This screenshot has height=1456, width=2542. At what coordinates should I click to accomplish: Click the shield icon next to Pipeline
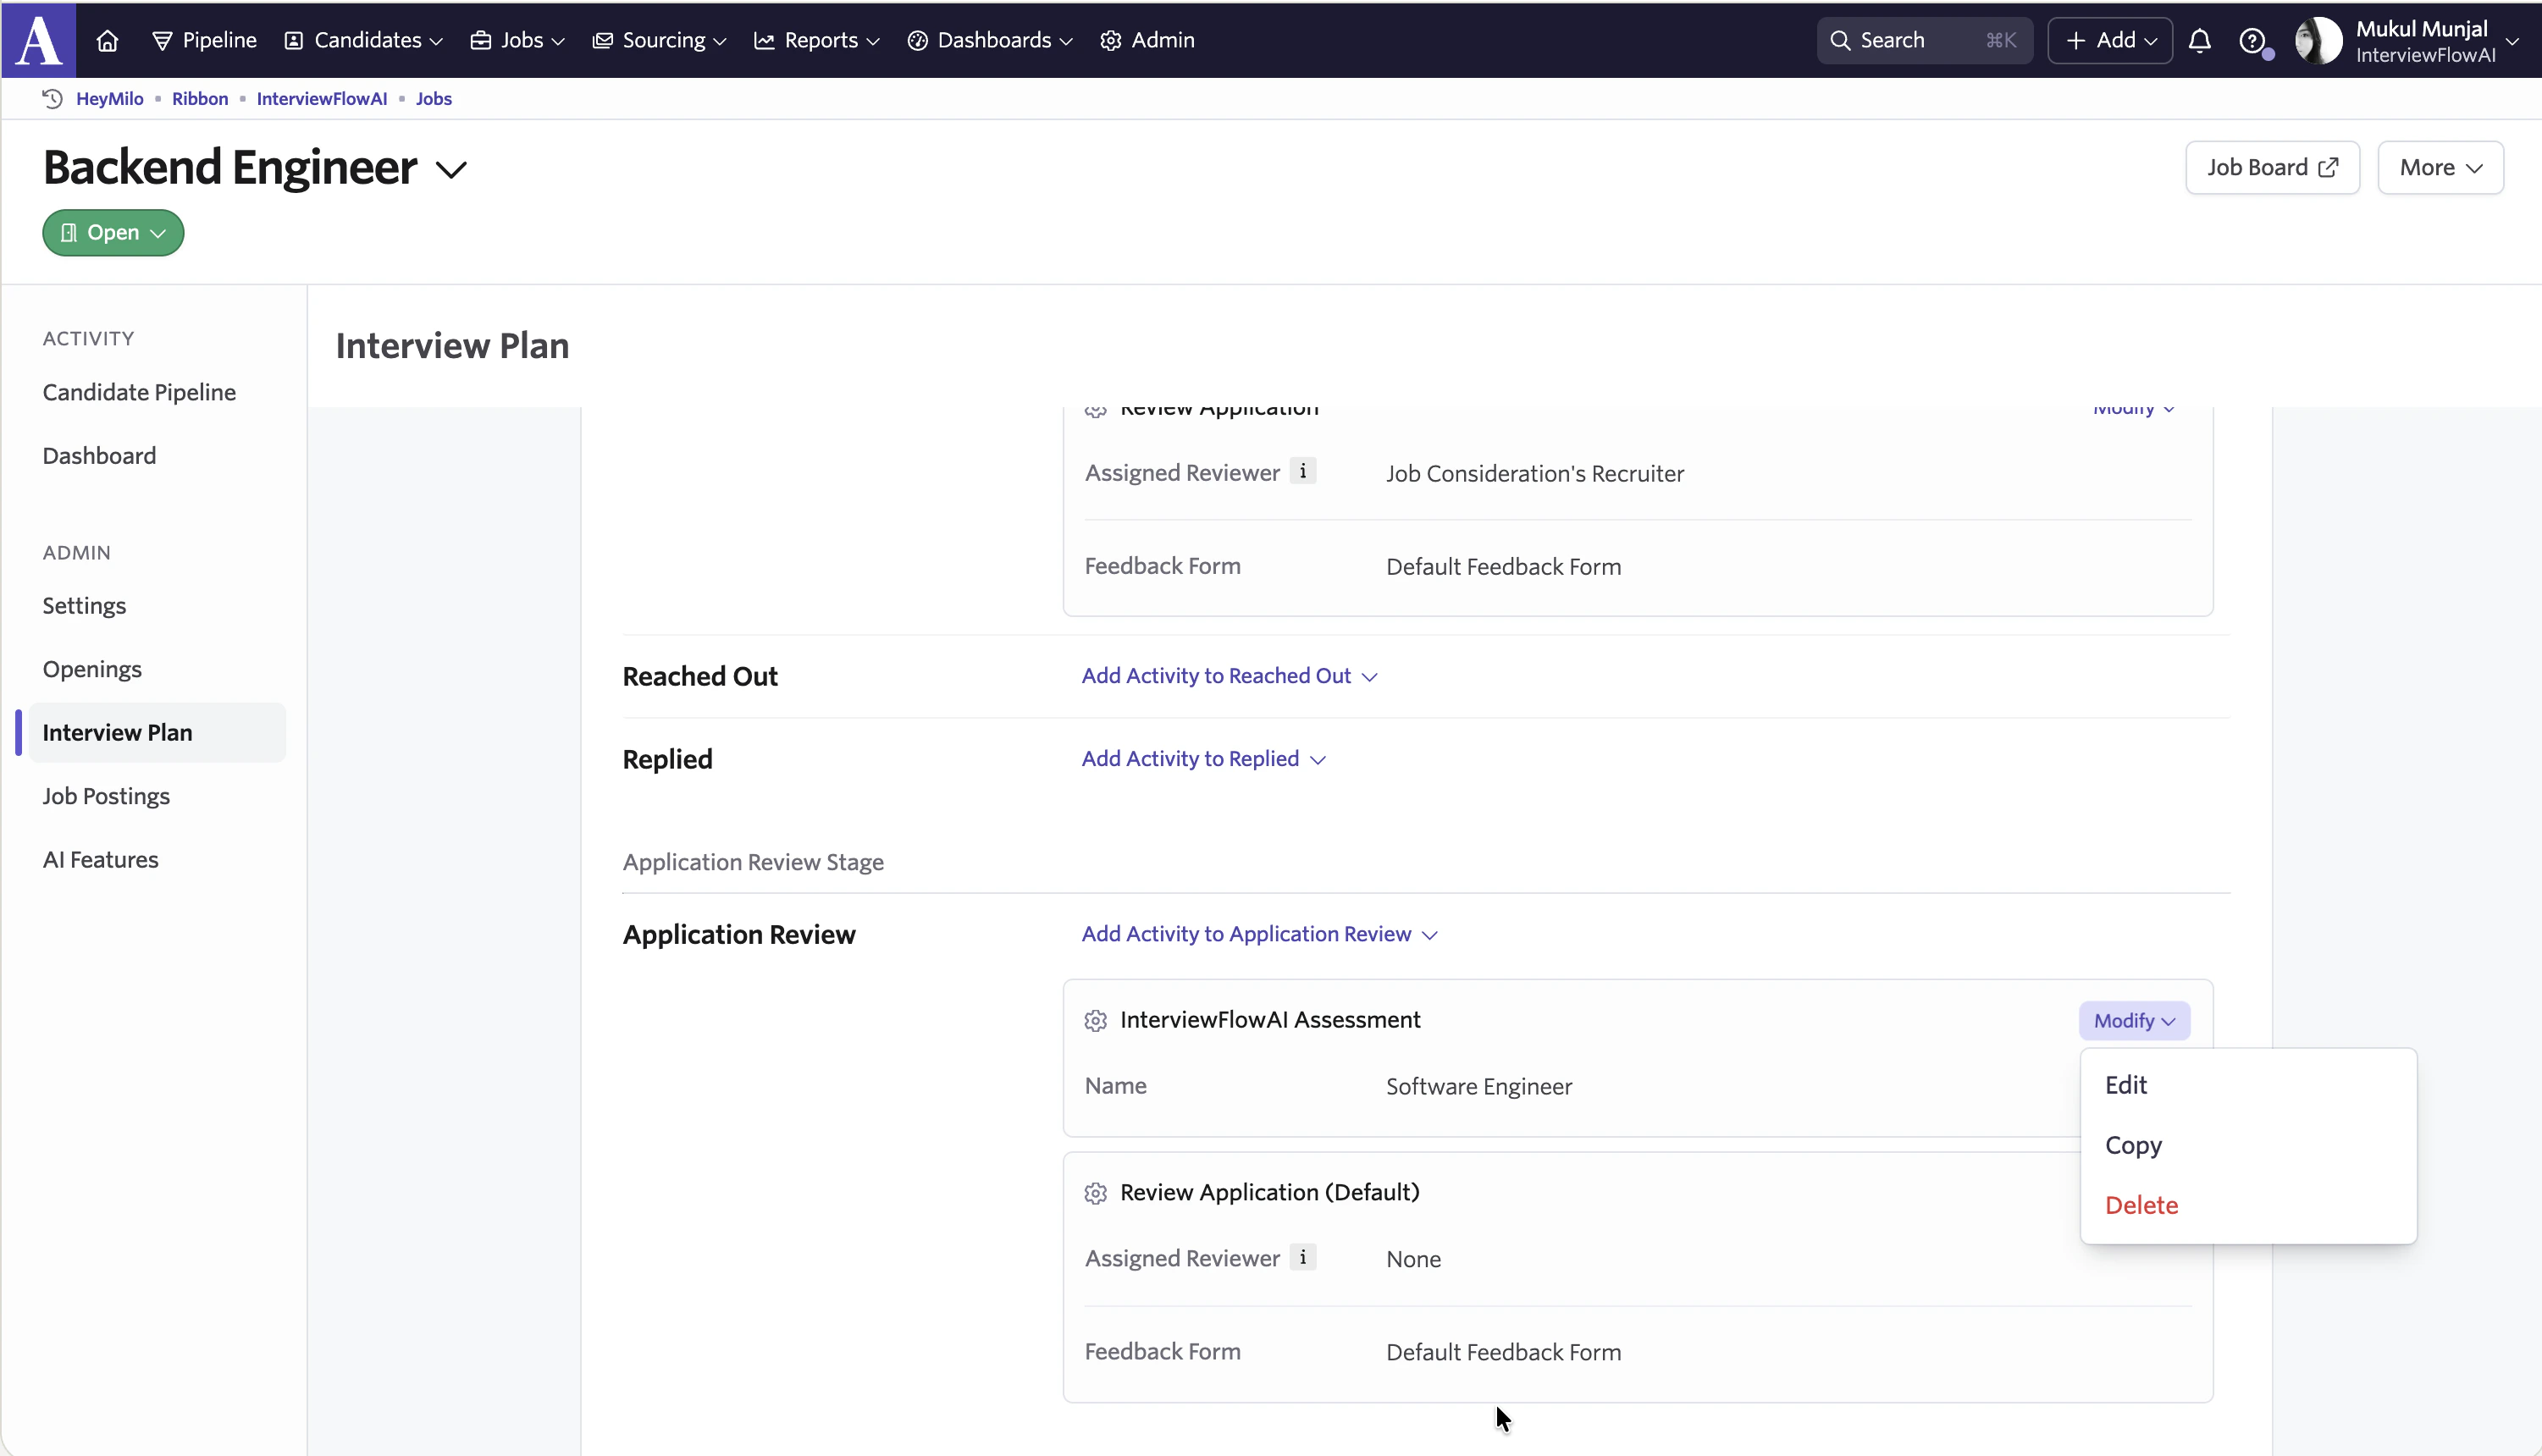(164, 40)
